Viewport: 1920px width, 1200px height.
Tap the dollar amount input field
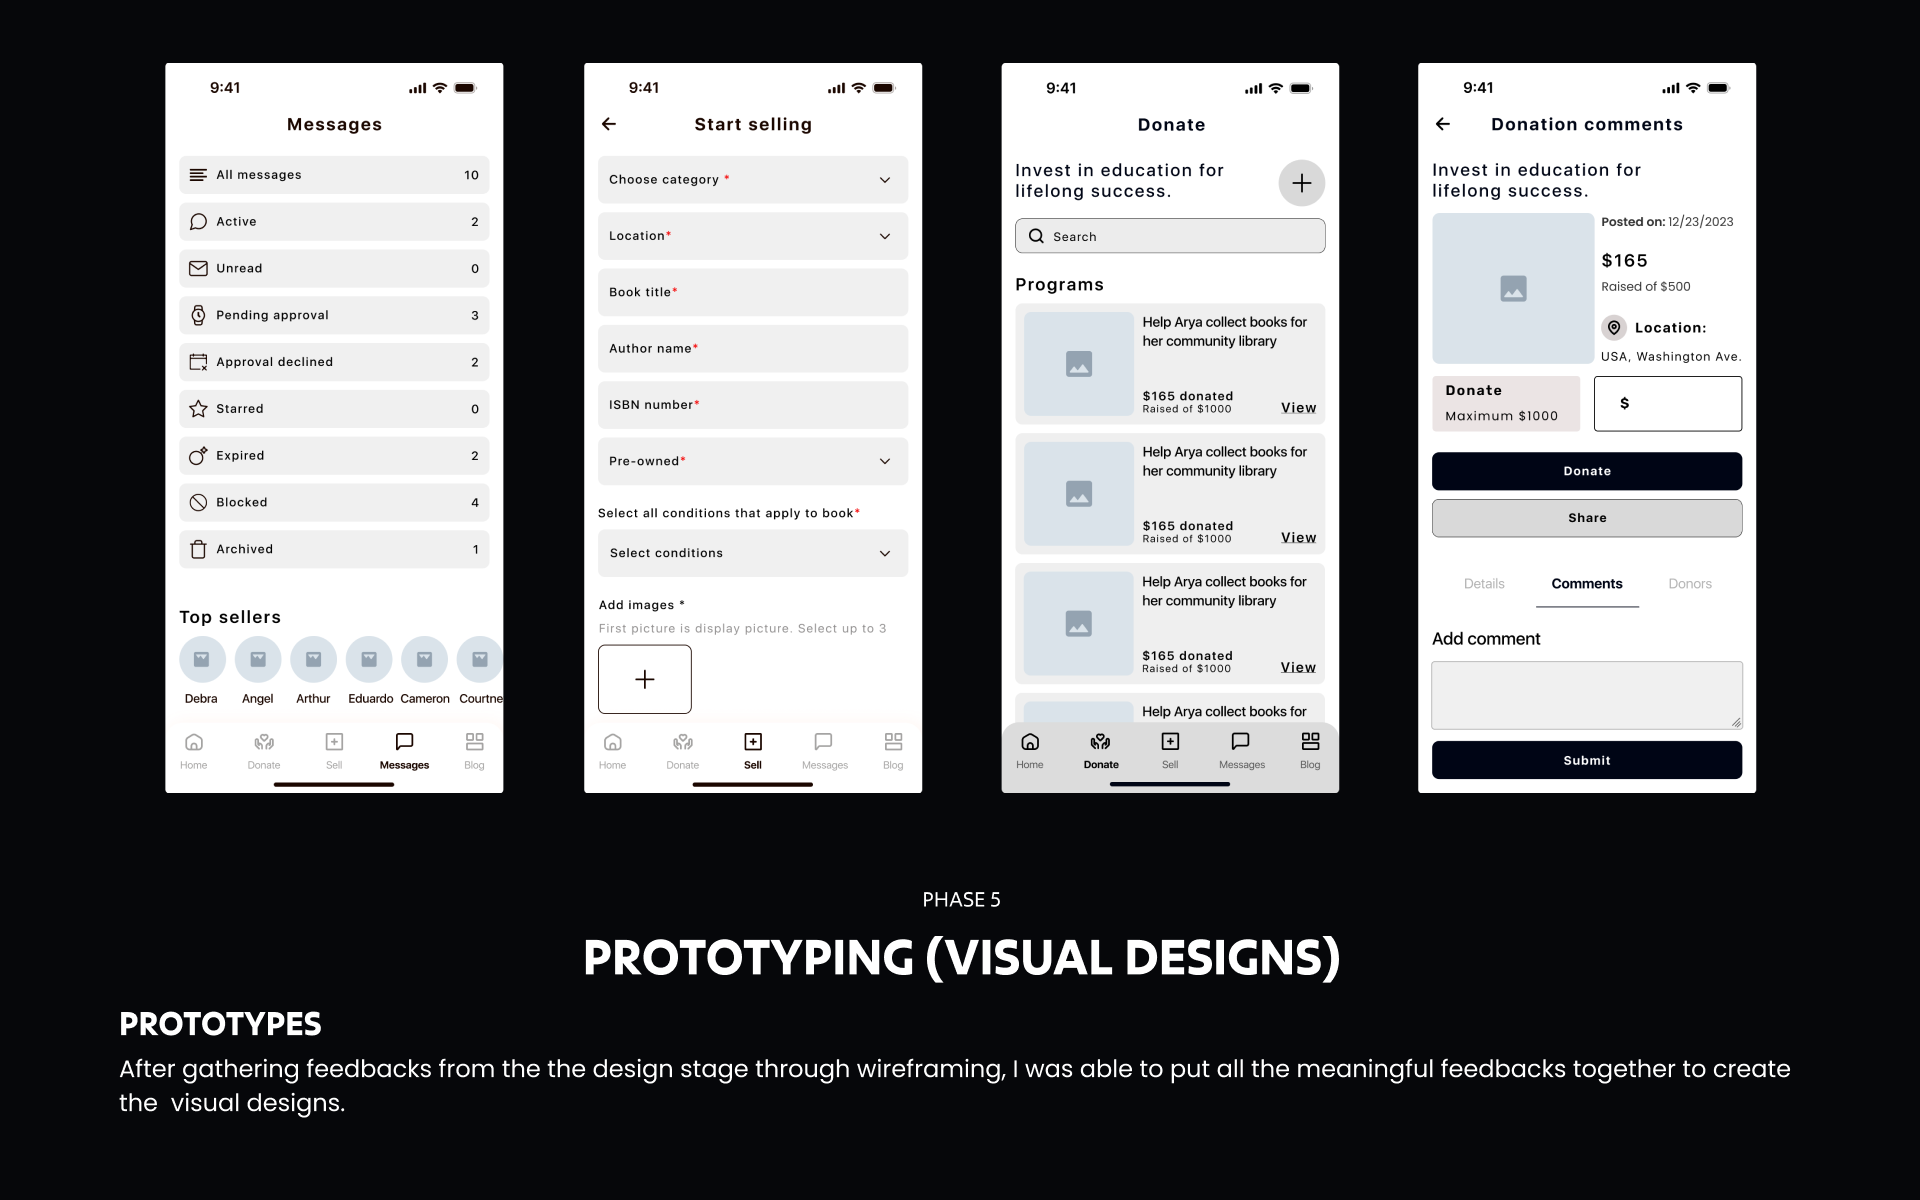[x=1667, y=402]
